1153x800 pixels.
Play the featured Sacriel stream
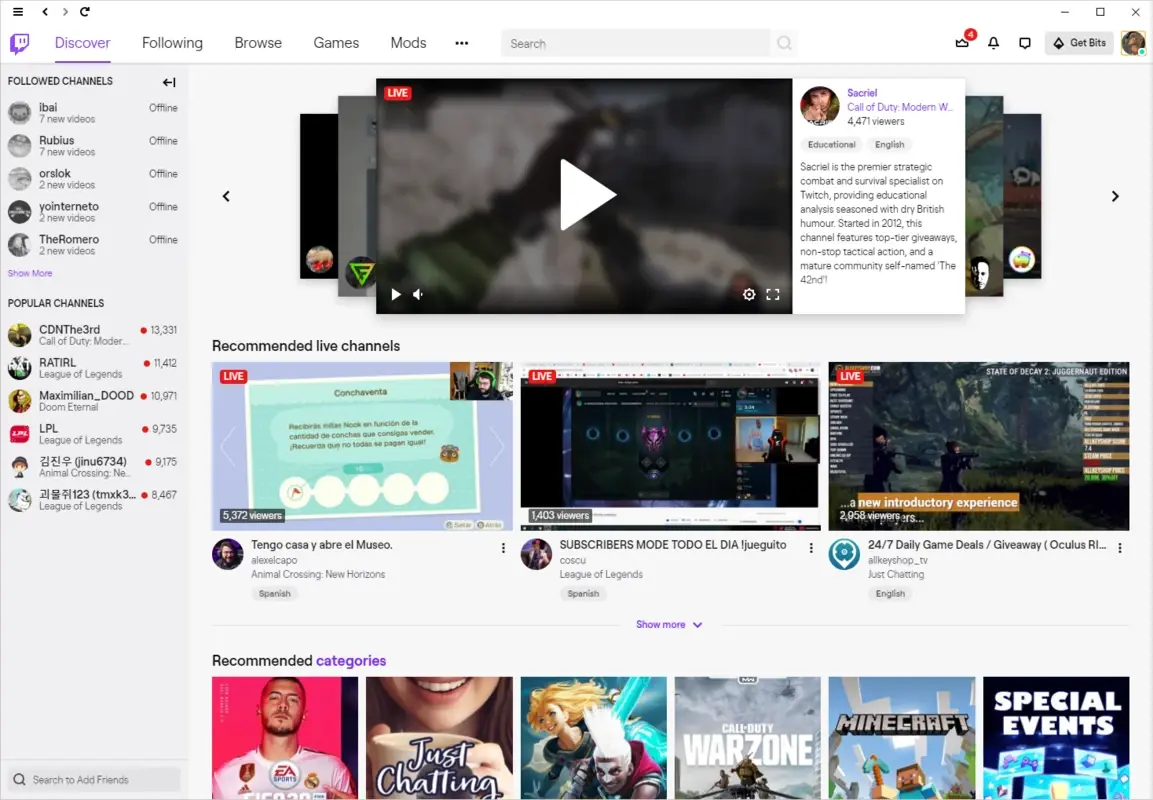pos(588,194)
